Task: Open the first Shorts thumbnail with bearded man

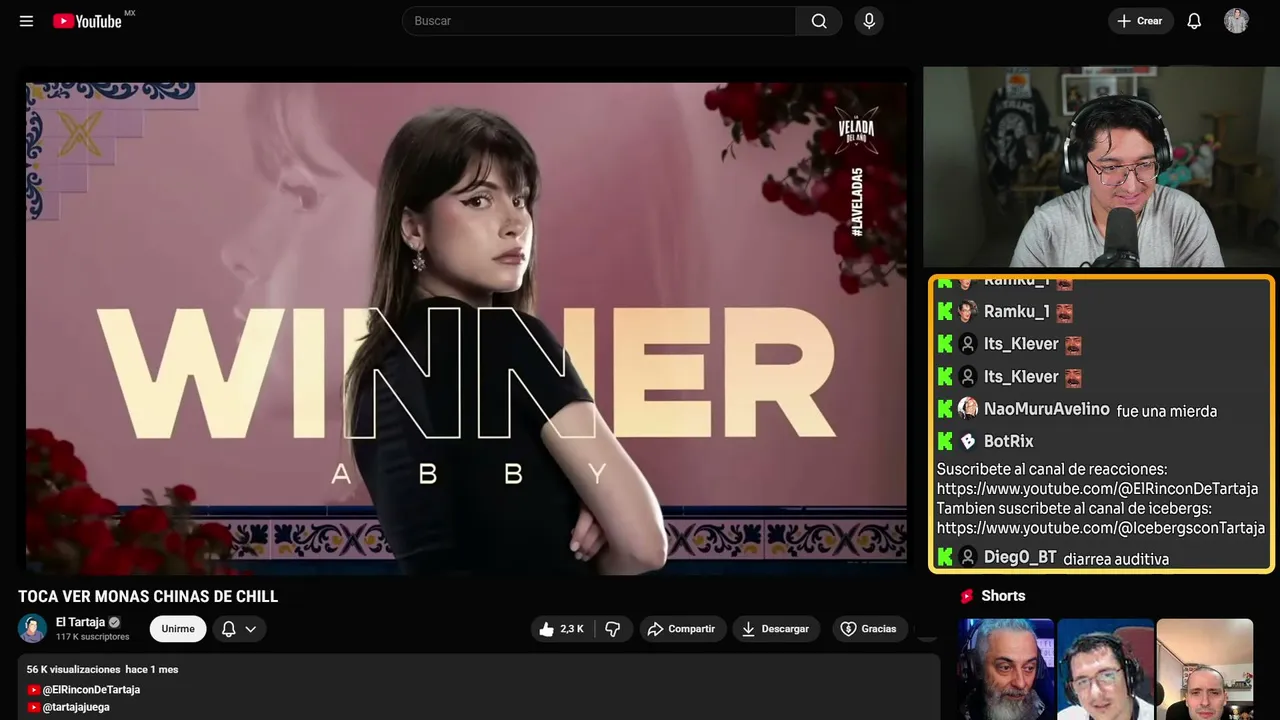Action: 1006,669
